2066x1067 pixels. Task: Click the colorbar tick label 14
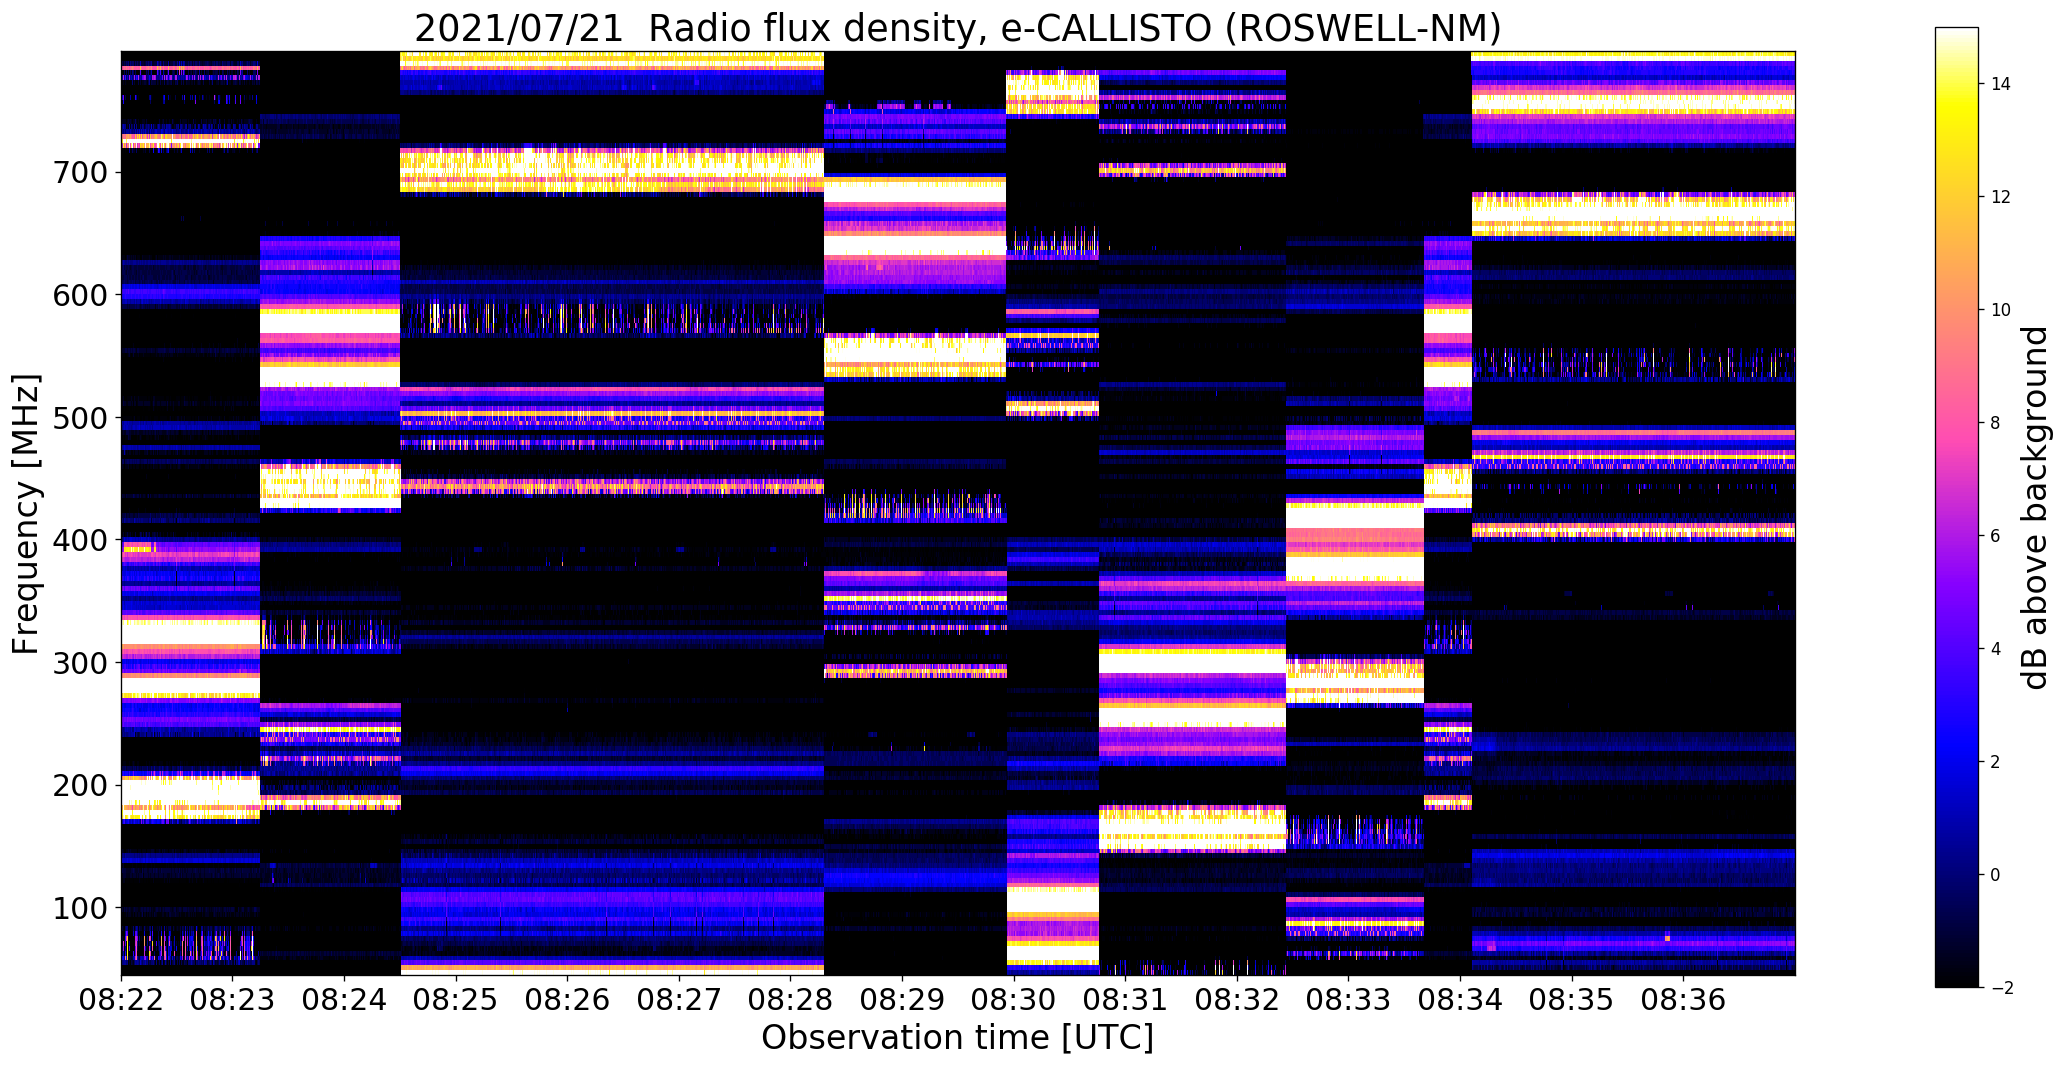[2001, 84]
